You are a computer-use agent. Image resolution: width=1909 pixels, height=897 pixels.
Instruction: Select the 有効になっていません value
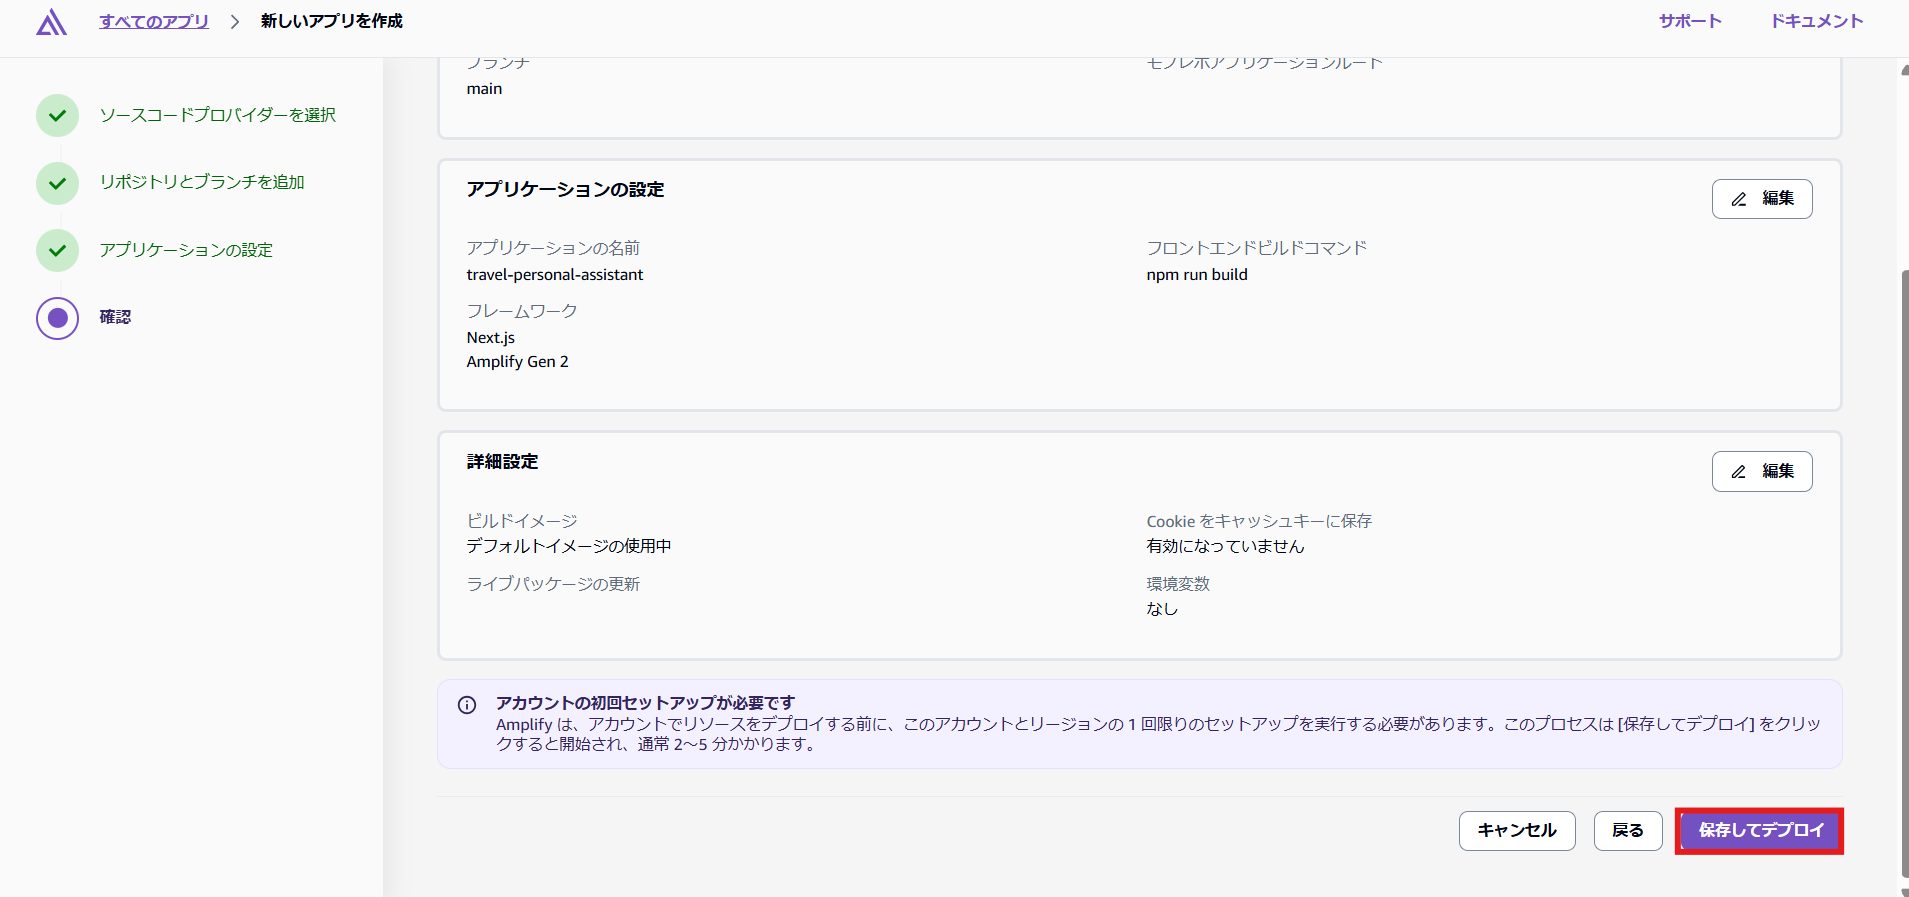(1226, 546)
